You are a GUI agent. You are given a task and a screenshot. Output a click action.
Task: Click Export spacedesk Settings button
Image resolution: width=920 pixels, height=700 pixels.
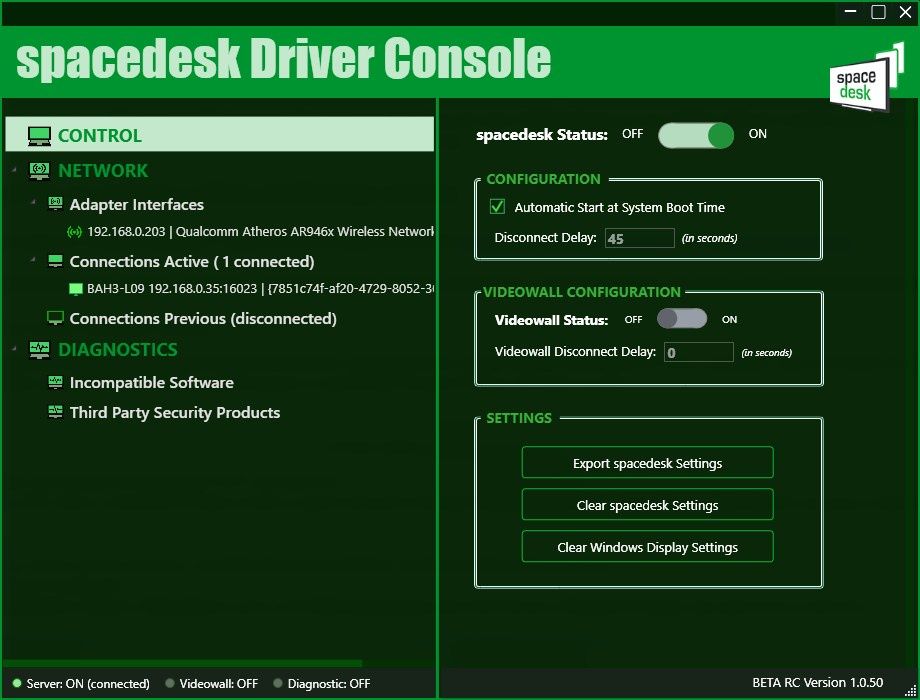click(x=647, y=463)
